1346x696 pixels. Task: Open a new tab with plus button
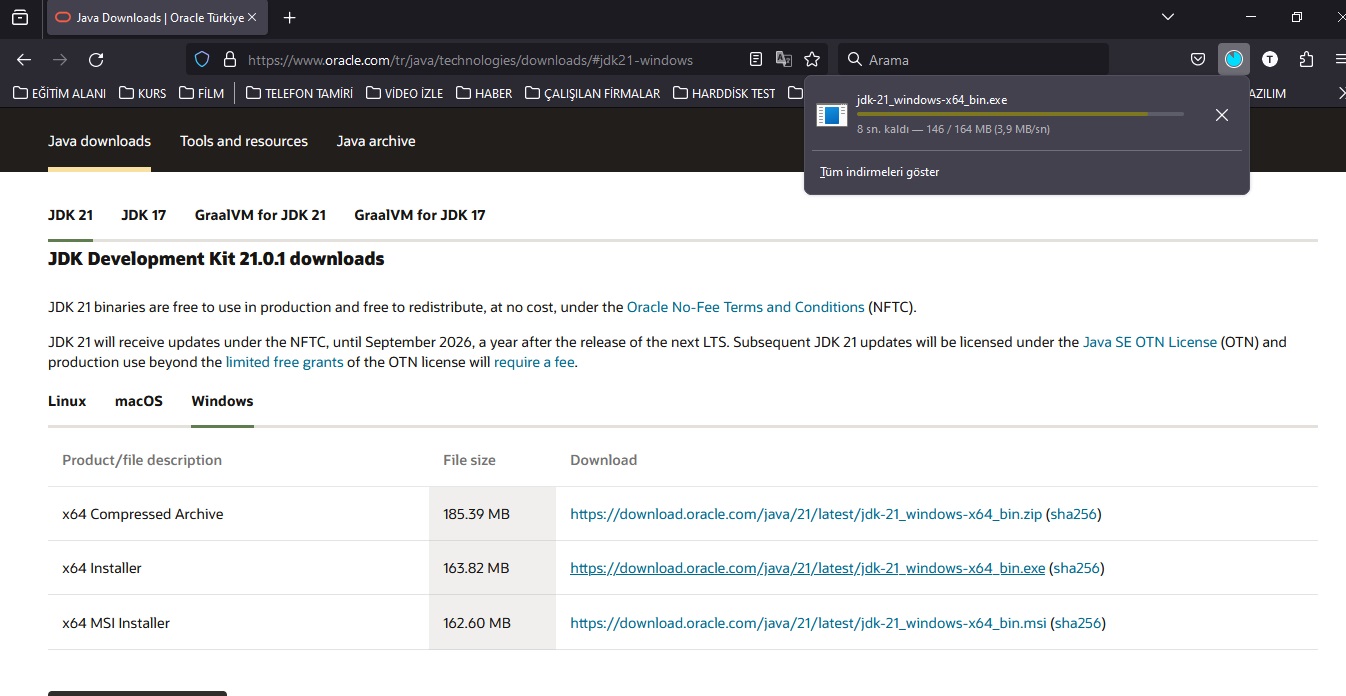pos(289,18)
